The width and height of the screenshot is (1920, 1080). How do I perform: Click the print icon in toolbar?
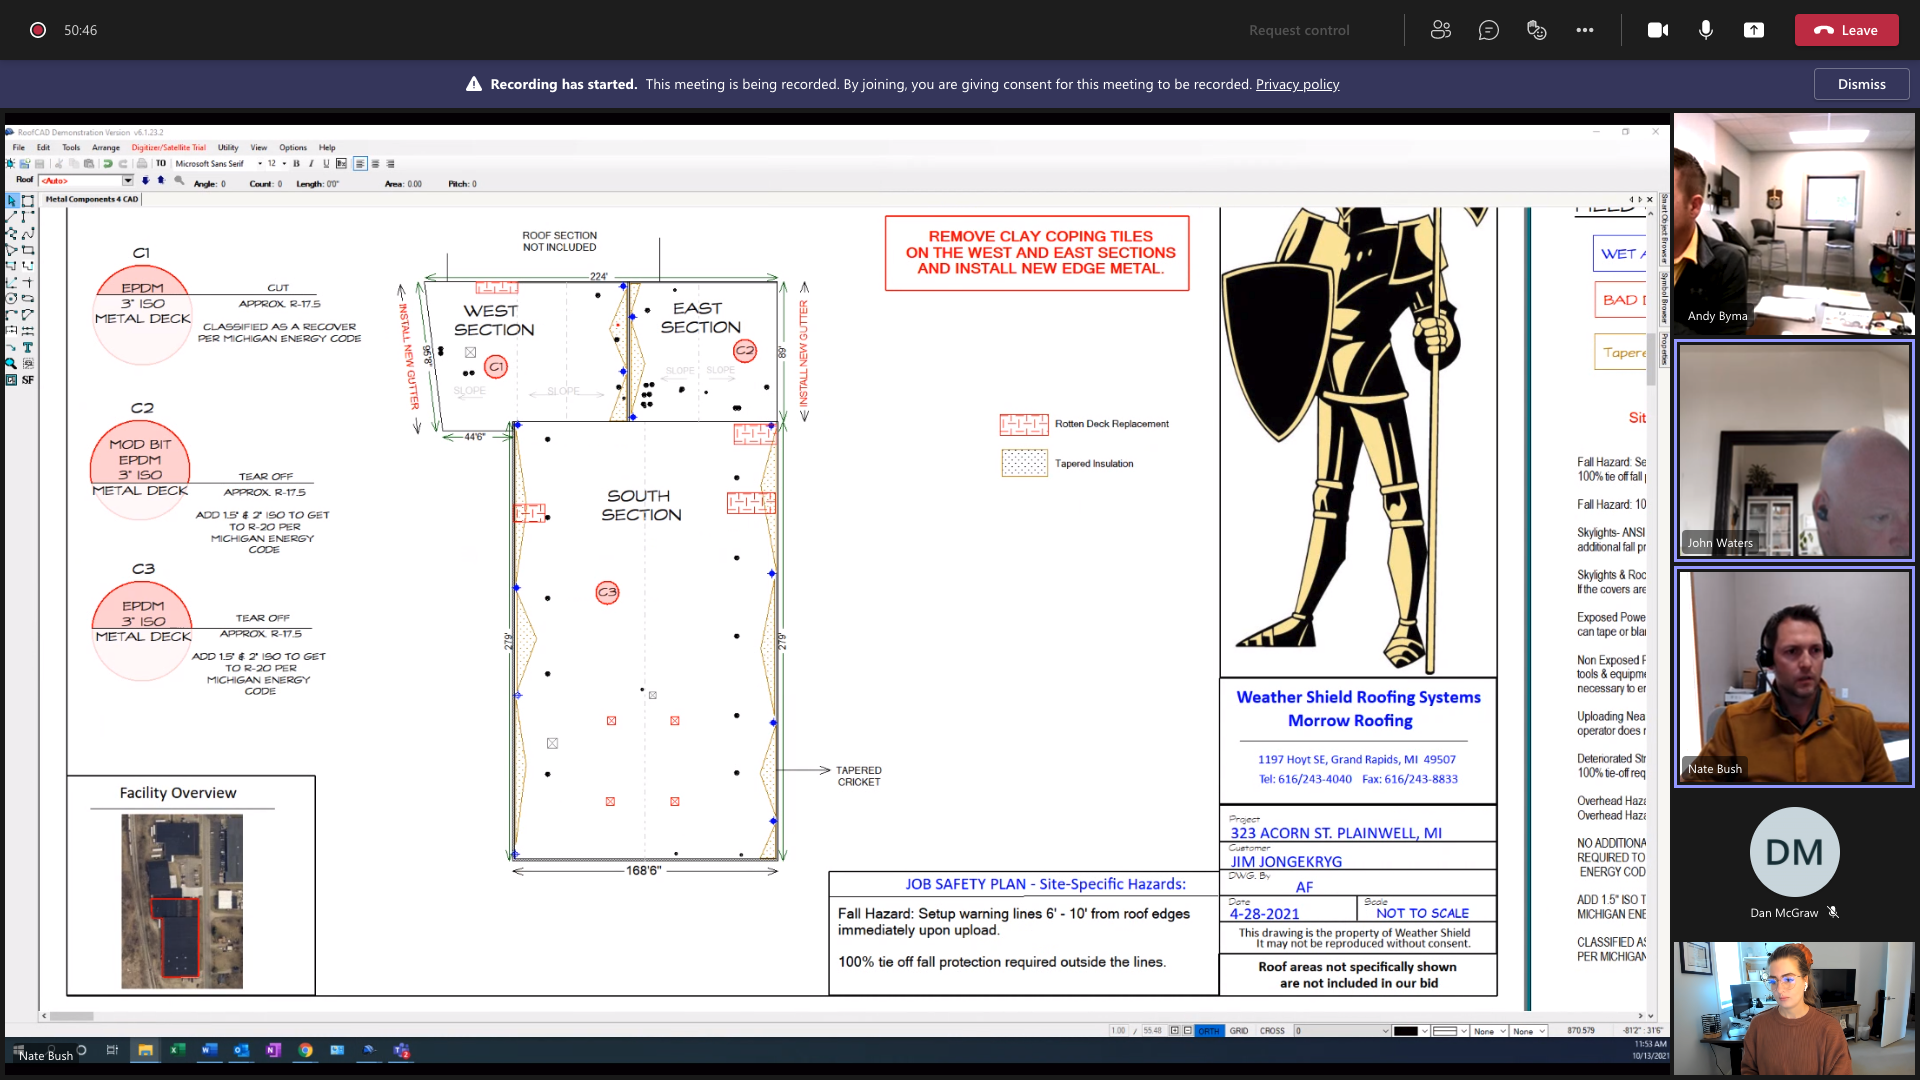click(x=142, y=164)
